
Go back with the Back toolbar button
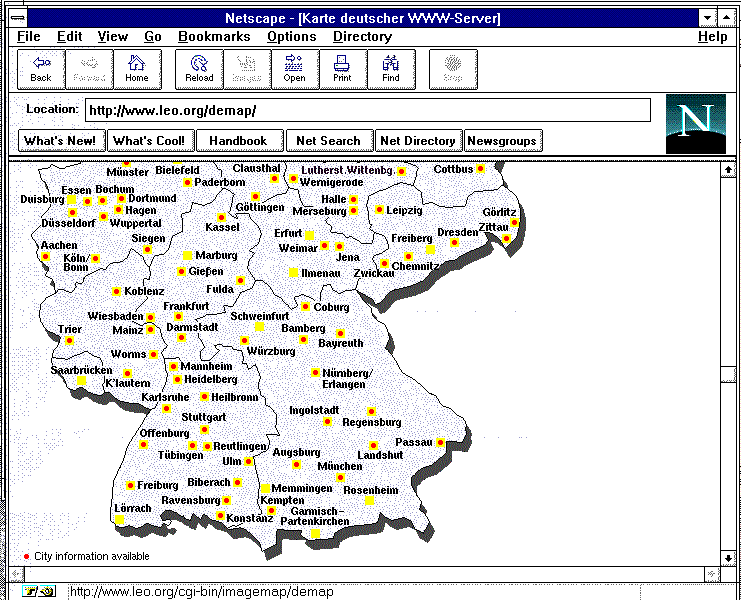(41, 69)
